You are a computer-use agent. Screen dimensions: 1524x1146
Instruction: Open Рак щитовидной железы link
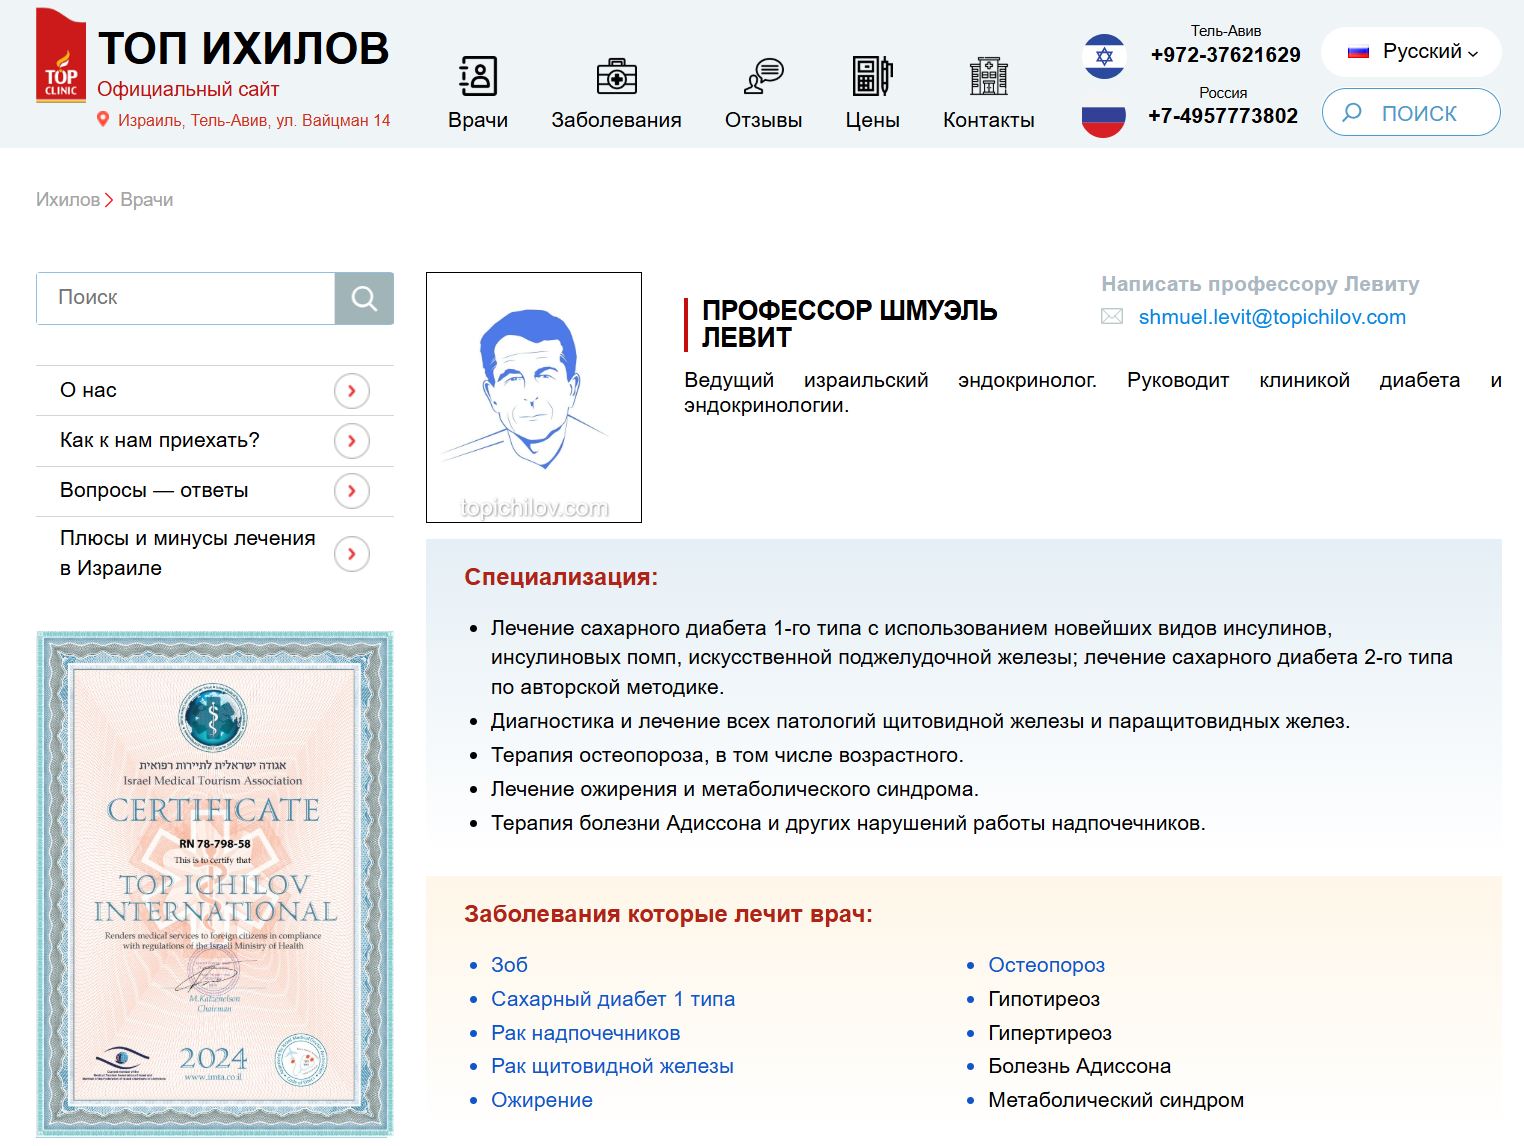(612, 1066)
